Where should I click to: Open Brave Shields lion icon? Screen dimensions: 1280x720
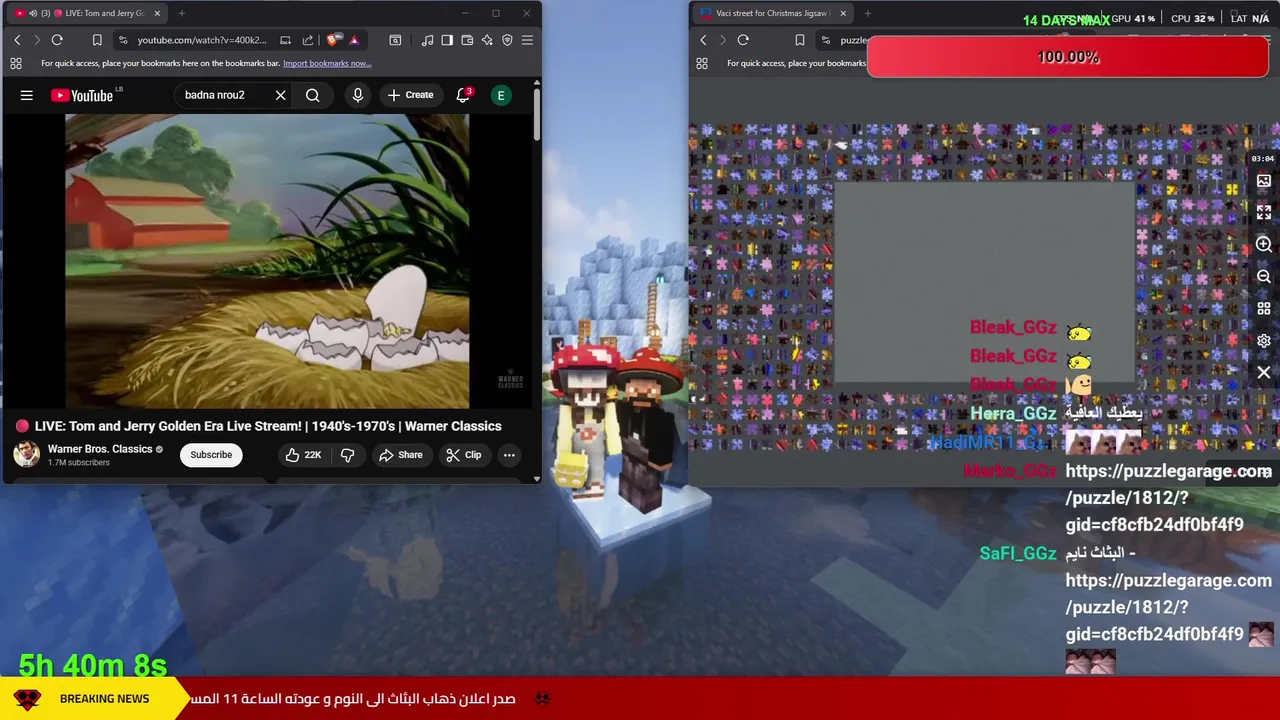332,40
